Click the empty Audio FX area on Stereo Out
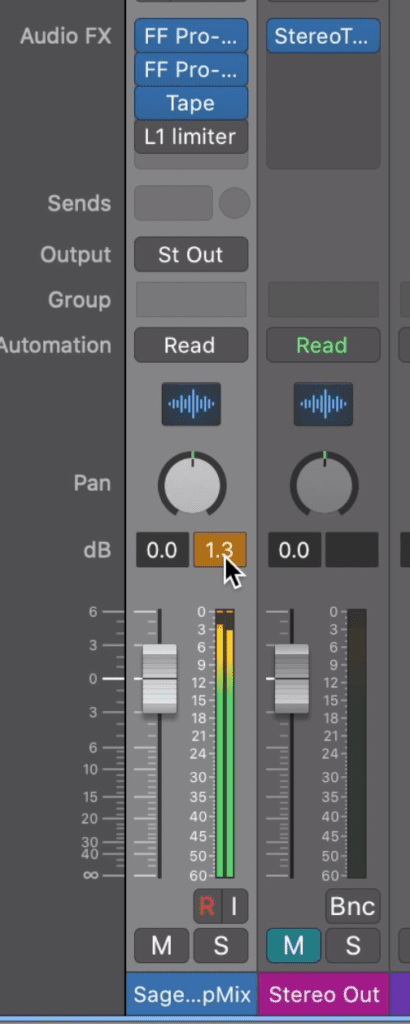This screenshot has height=1024, width=410. coord(323,111)
